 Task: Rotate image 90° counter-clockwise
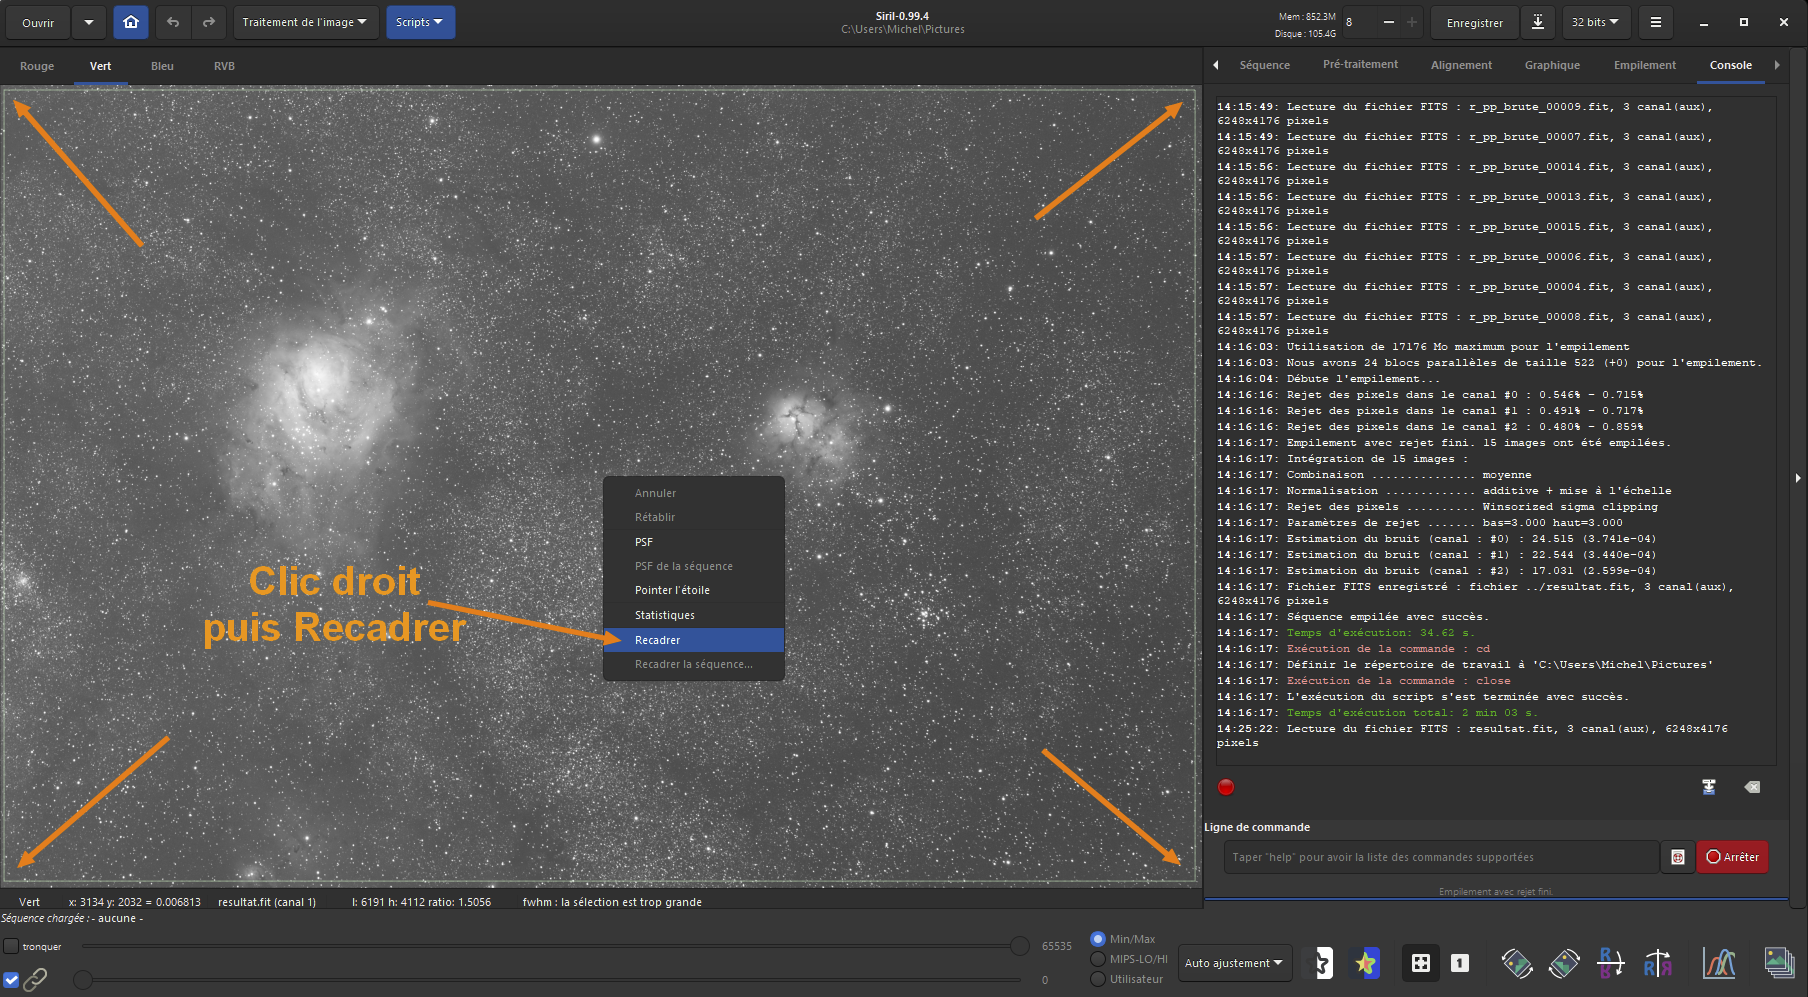click(x=1517, y=963)
